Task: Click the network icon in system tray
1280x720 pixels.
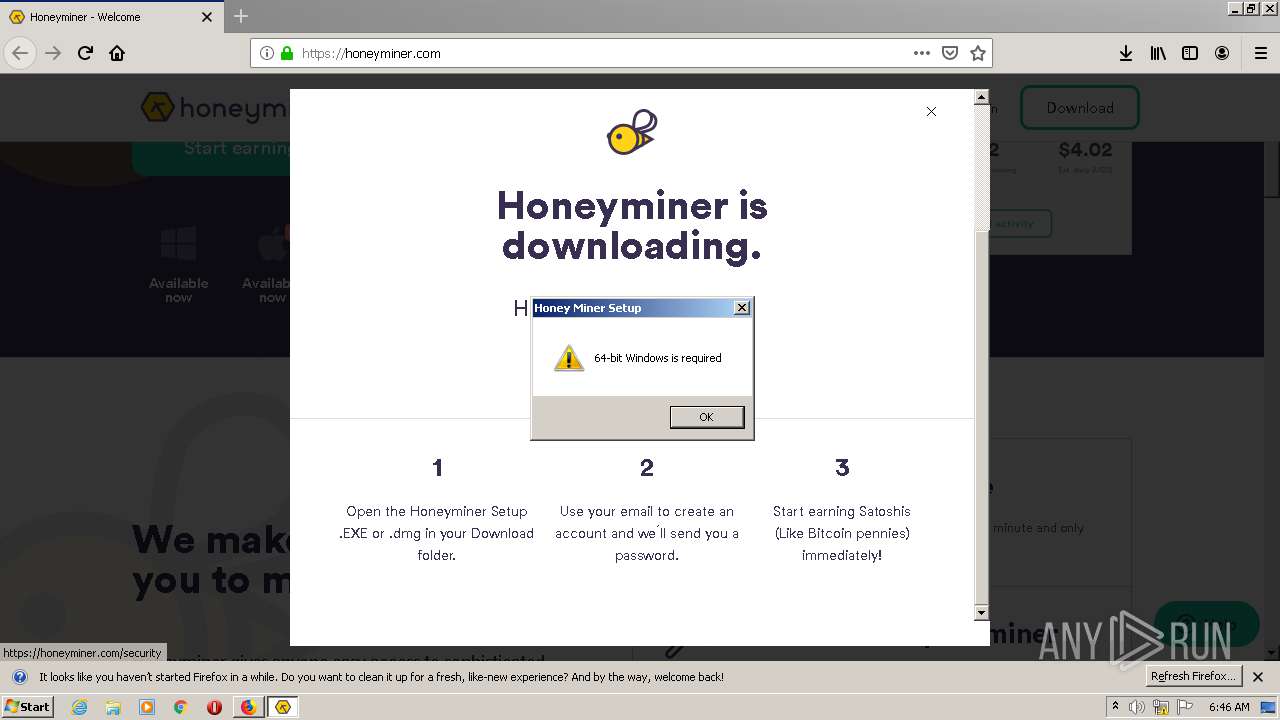Action: [1162, 708]
